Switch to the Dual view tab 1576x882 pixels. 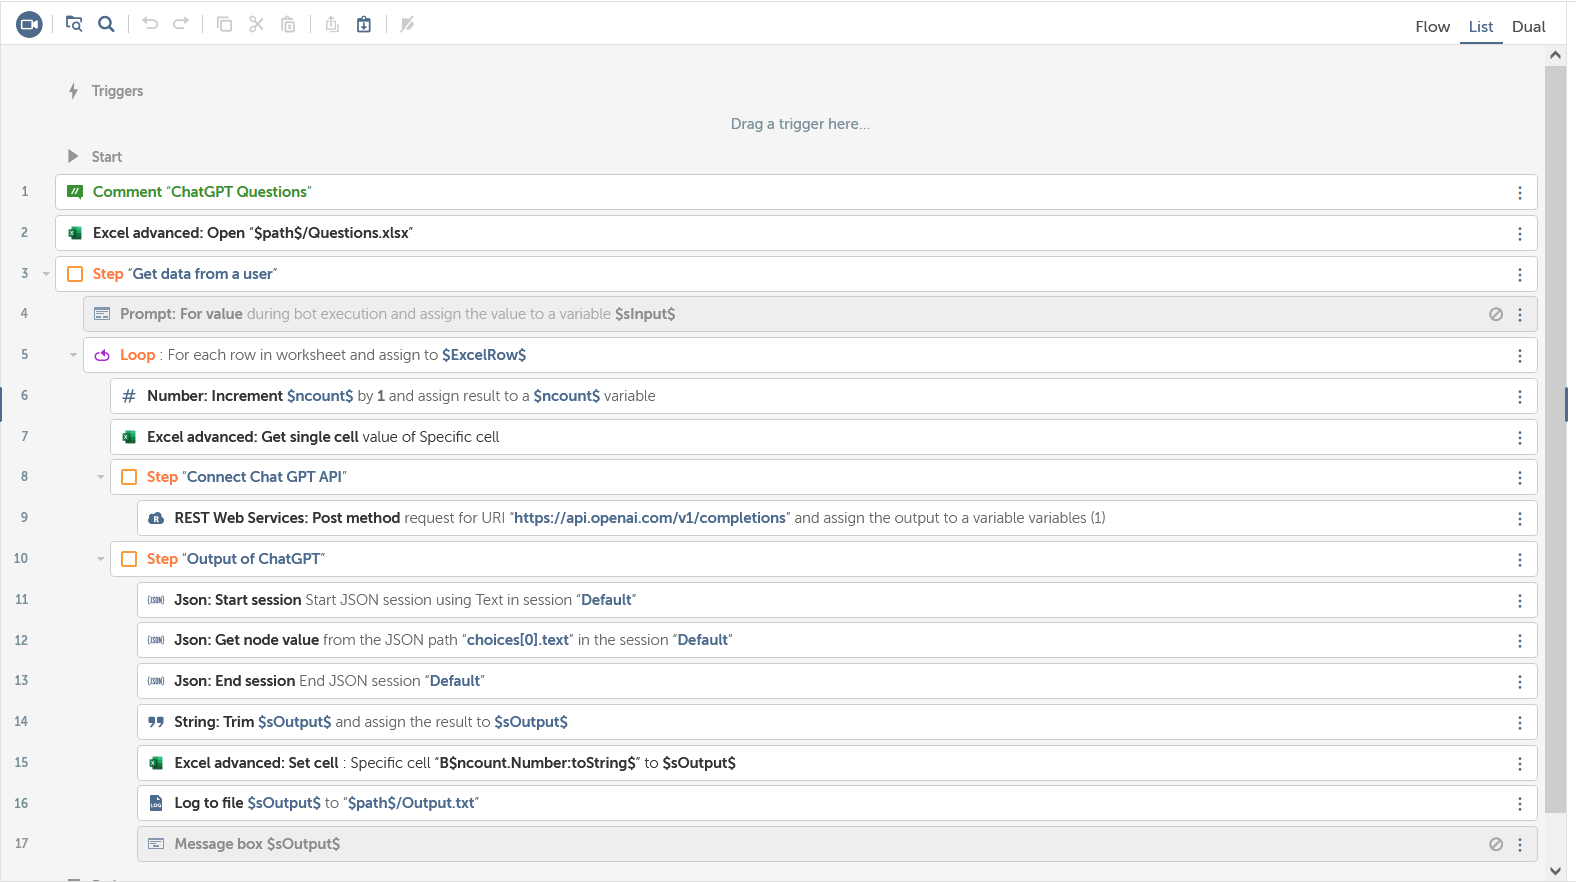pos(1528,27)
